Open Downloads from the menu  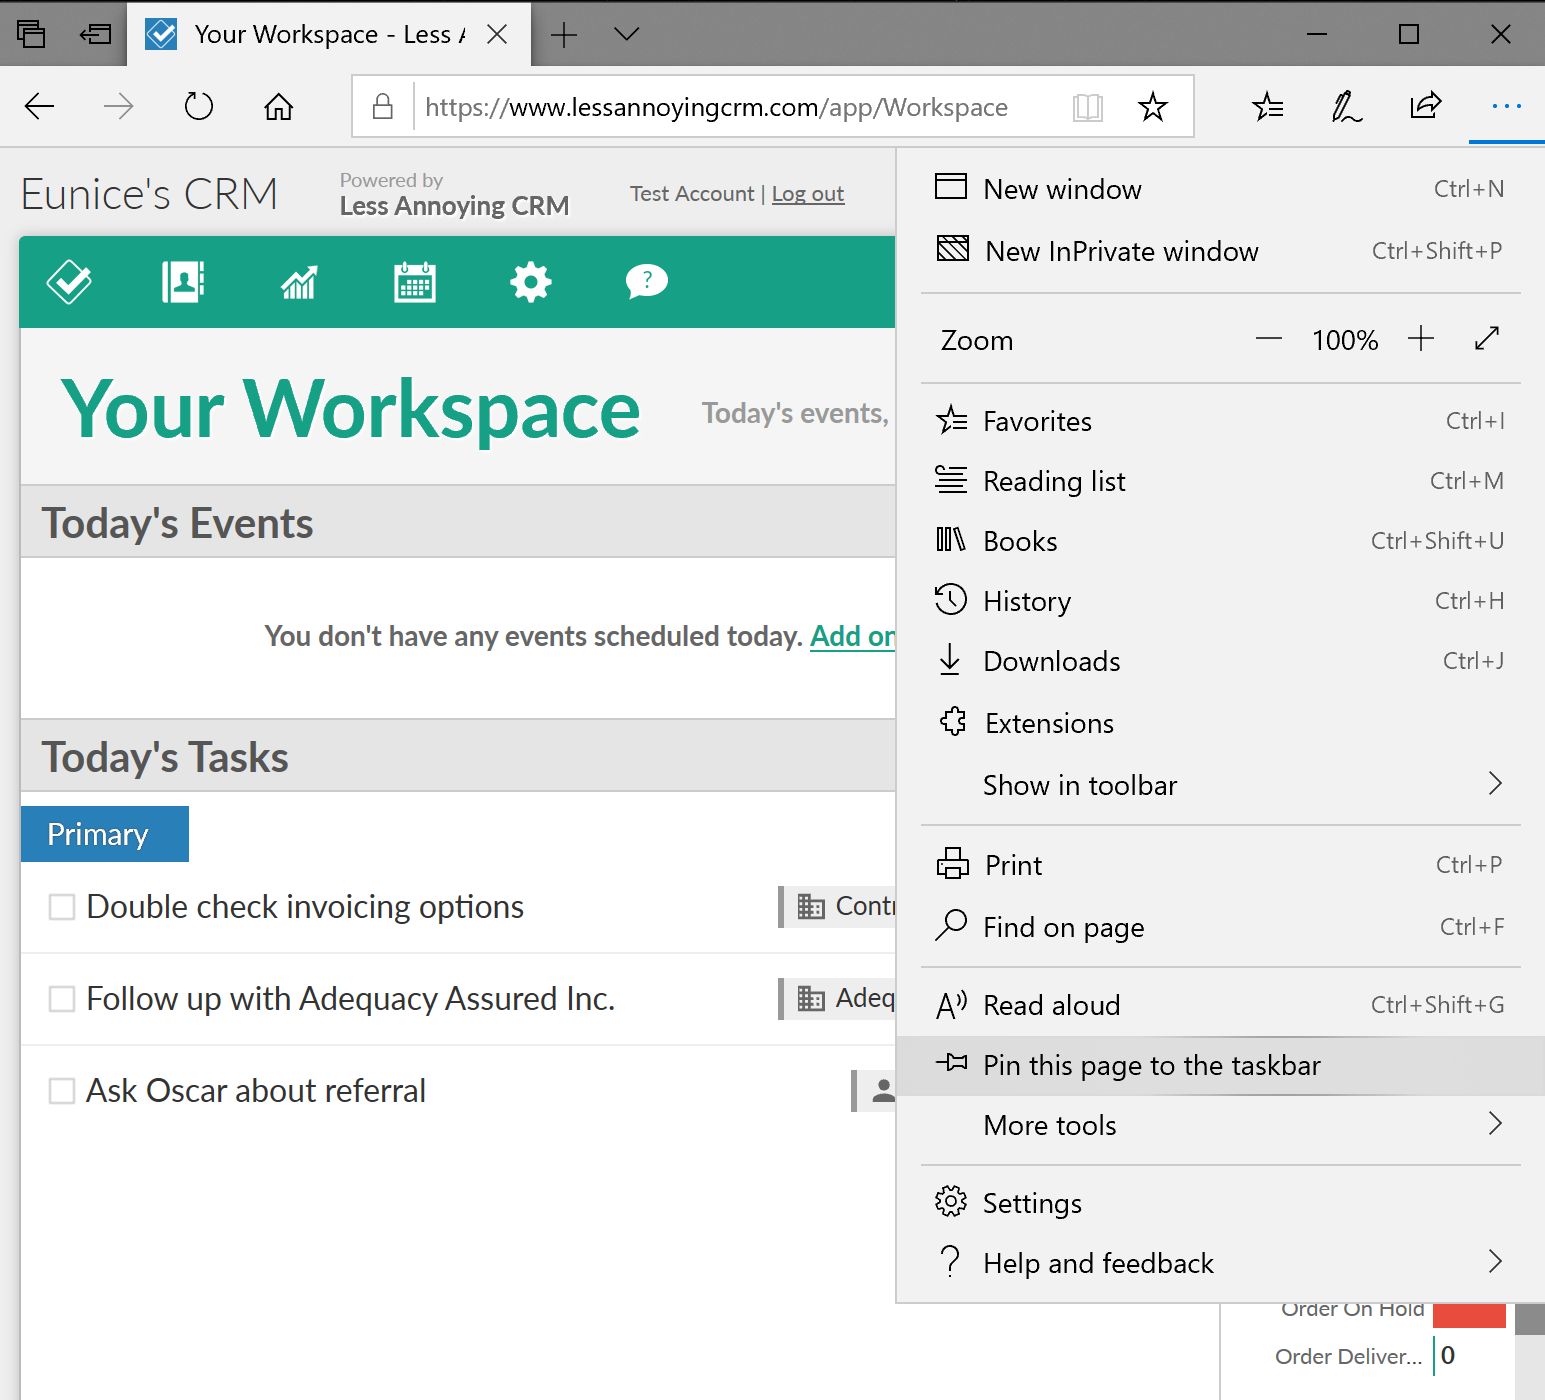pos(1220,661)
